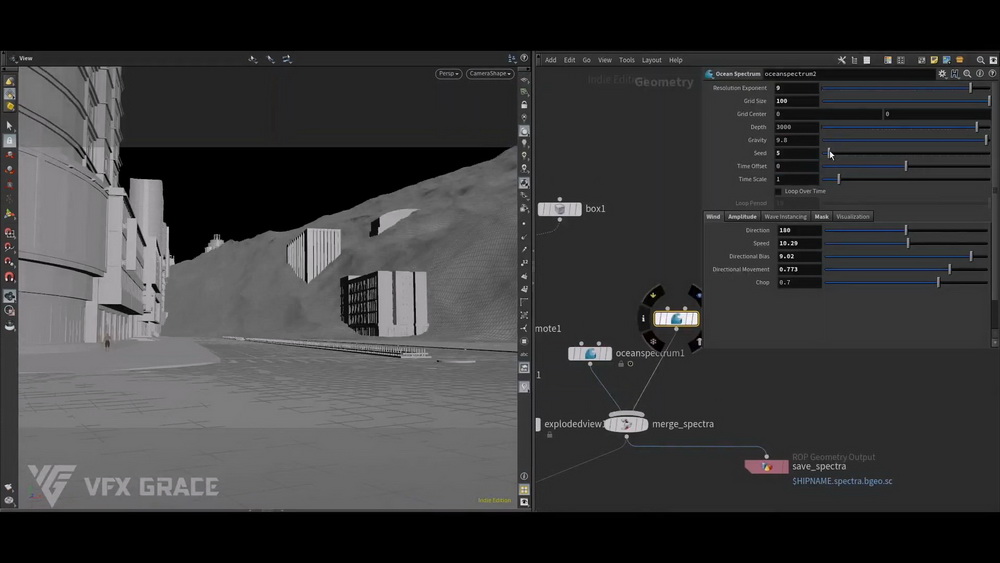Select the save_spectra ROP node
The height and width of the screenshot is (563, 1000).
(x=767, y=467)
